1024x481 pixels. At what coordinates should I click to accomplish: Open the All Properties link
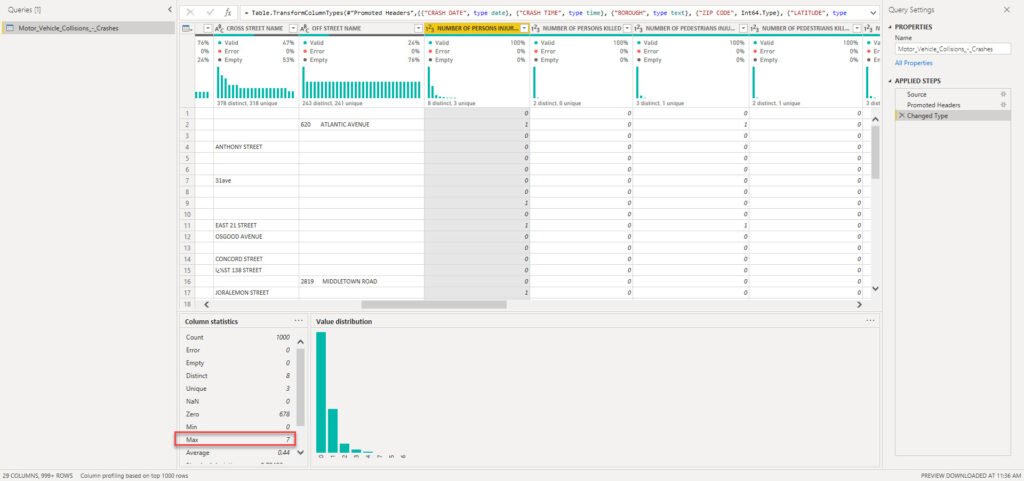(x=913, y=63)
